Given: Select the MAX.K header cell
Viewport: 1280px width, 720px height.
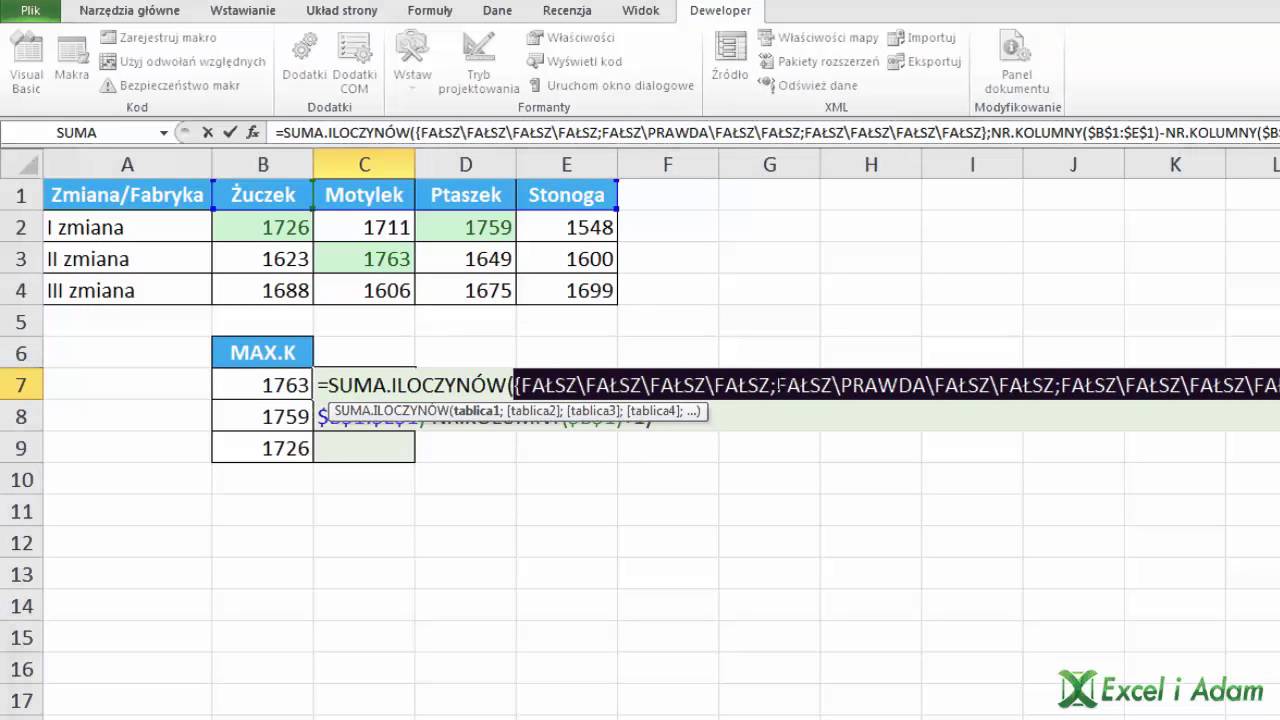Looking at the screenshot, I should [263, 353].
